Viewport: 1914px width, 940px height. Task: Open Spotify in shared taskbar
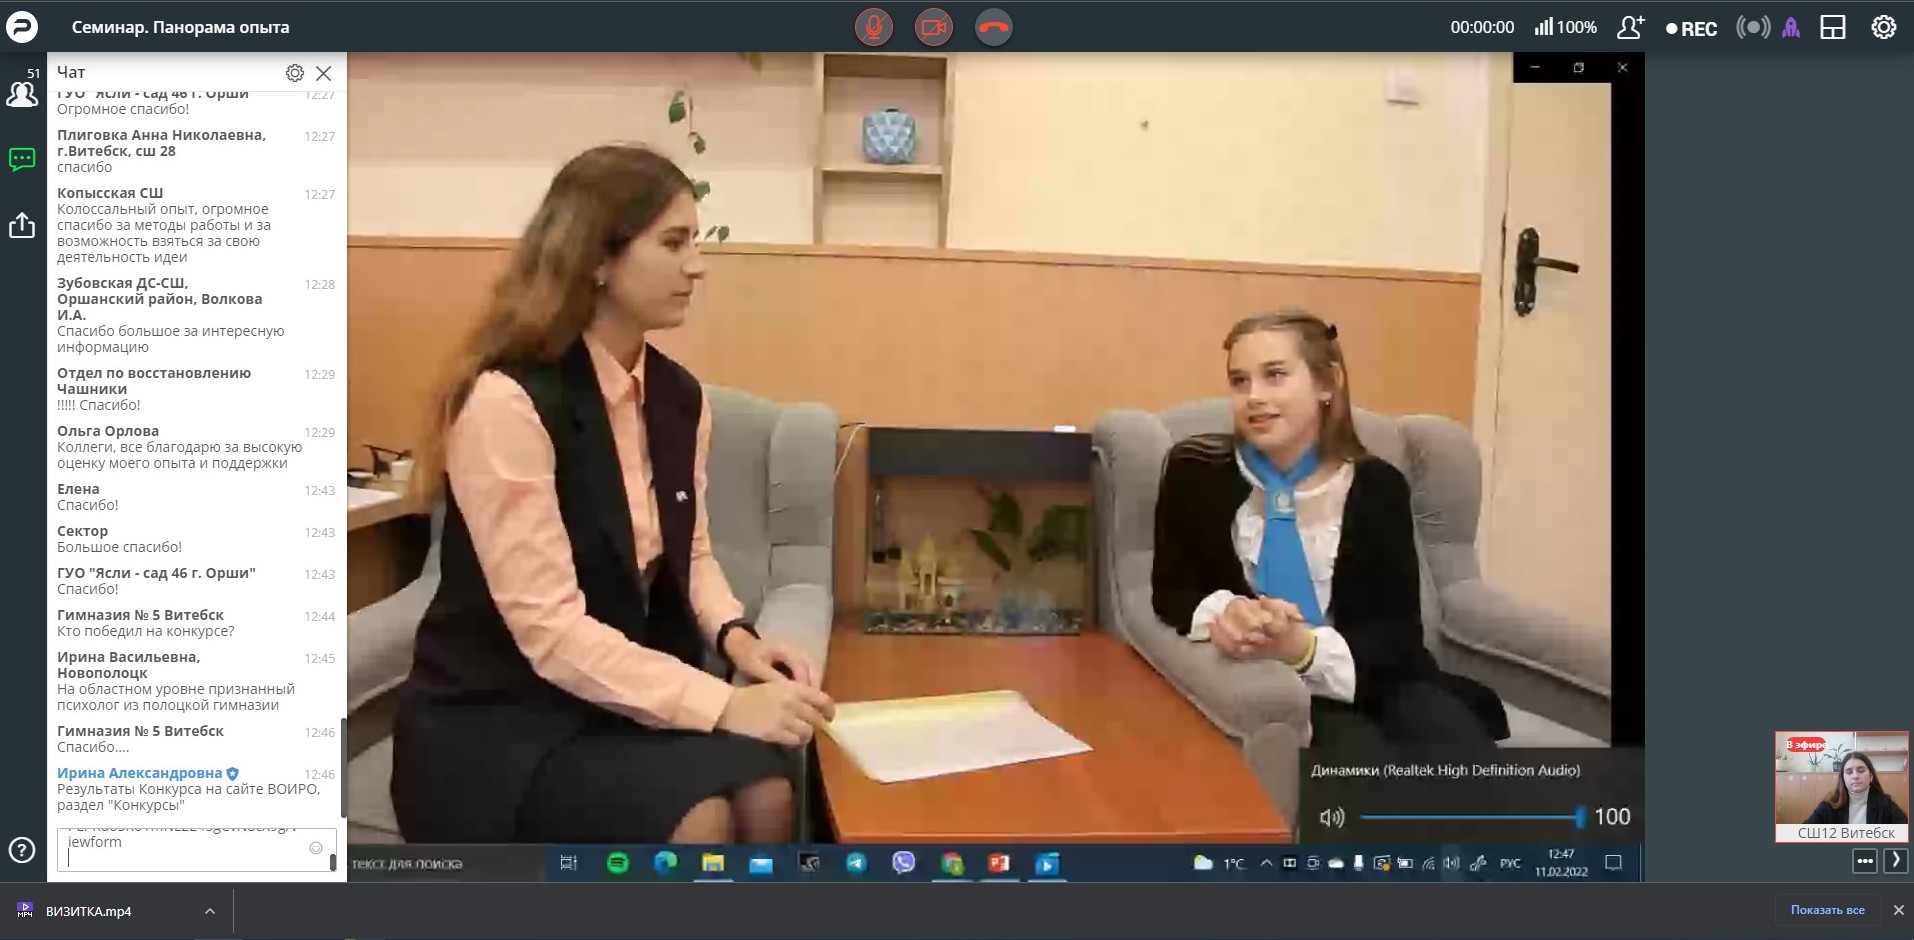tap(618, 863)
